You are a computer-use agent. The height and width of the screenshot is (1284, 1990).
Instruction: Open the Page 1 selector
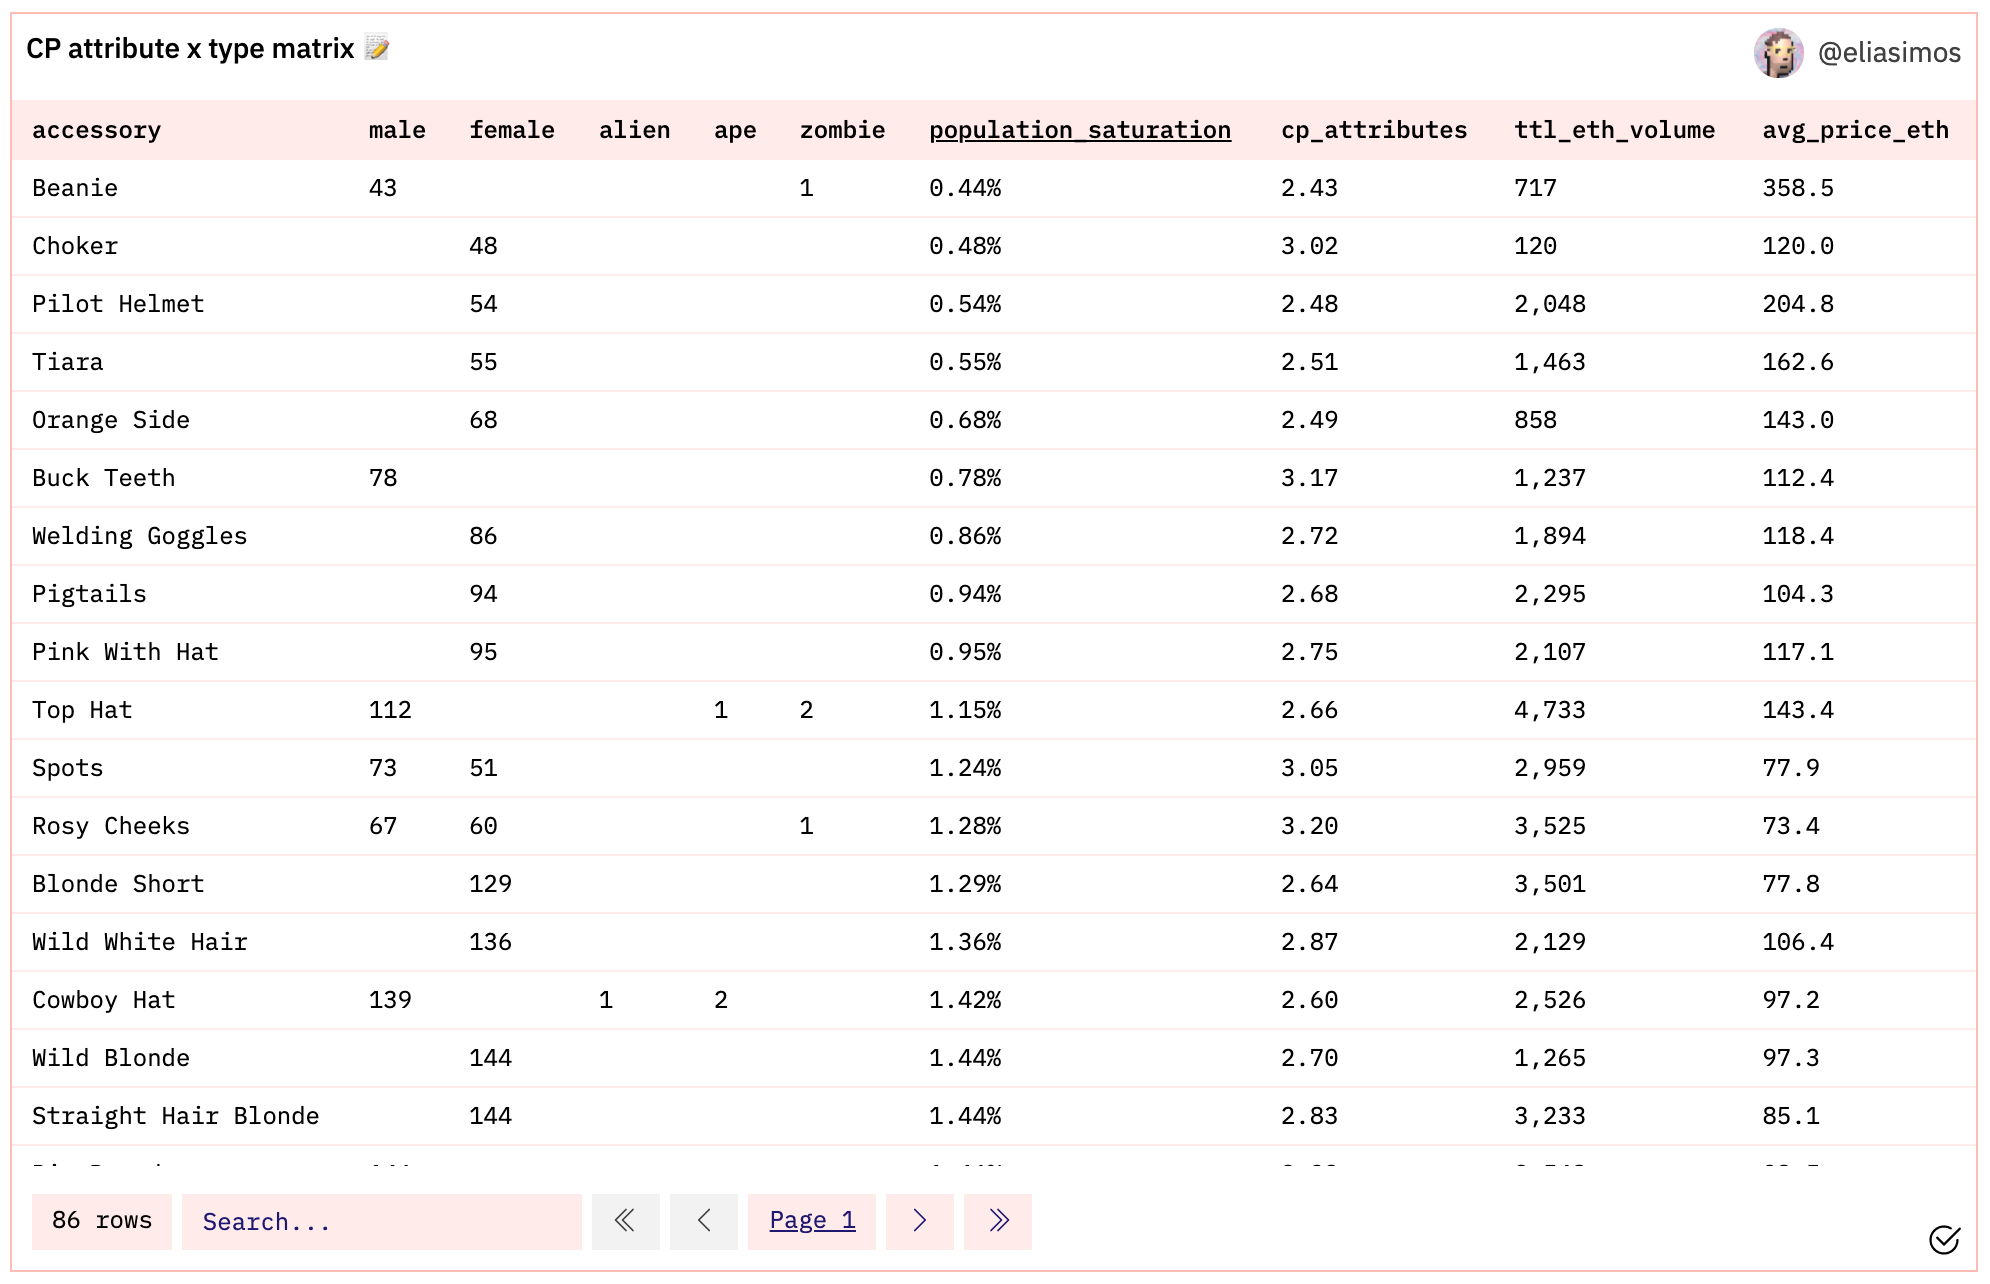coord(812,1221)
